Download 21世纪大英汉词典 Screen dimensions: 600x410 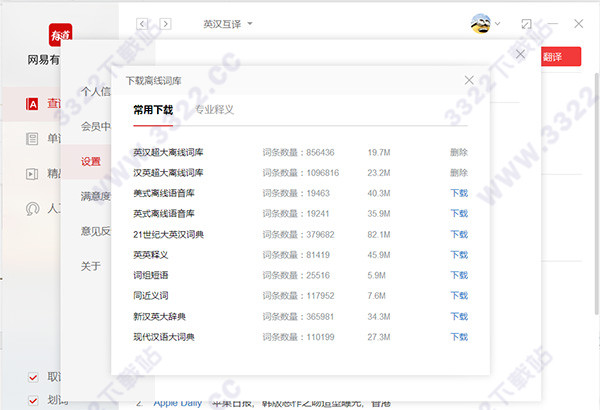point(459,234)
